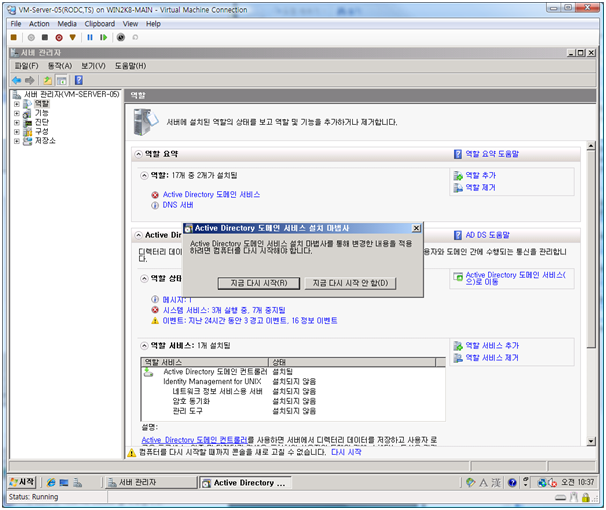
Task: Select 서버 관리자(VM-SERVER-05) root tree item
Action: click(x=71, y=94)
